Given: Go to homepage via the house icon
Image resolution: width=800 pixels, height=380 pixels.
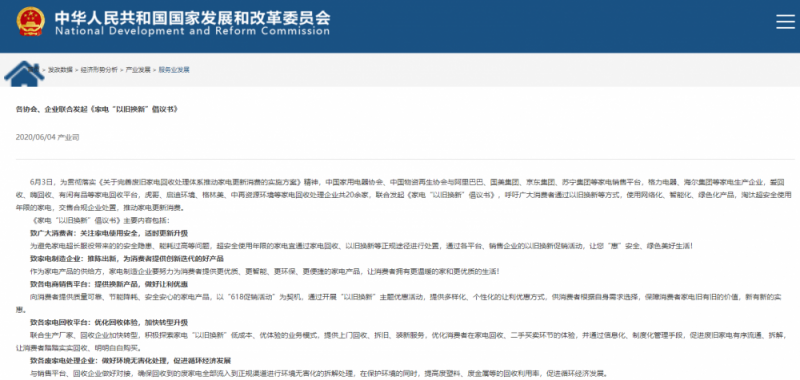Looking at the screenshot, I should [x=23, y=74].
